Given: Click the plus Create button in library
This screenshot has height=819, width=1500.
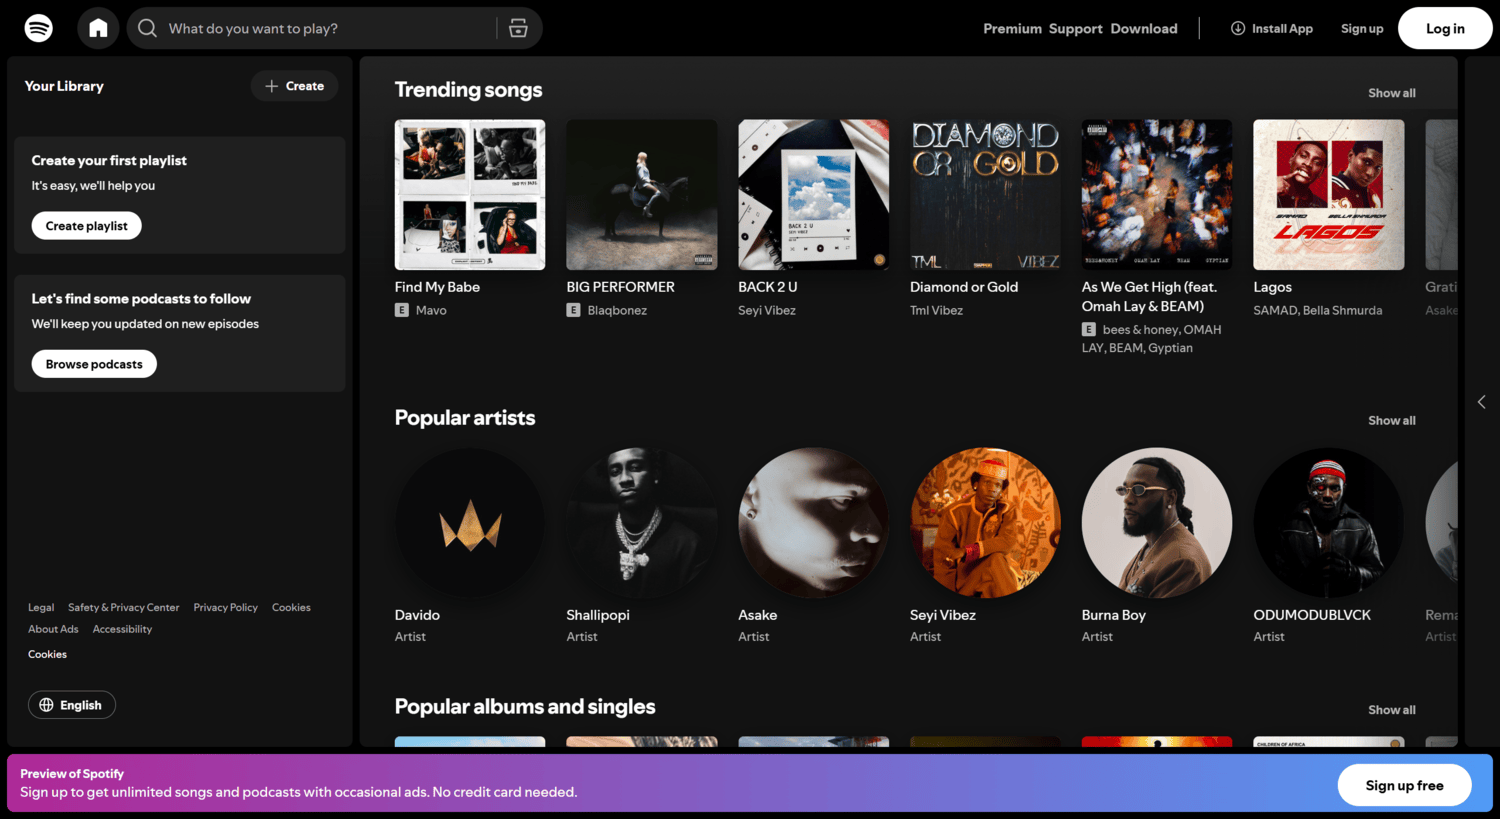Looking at the screenshot, I should click(294, 86).
